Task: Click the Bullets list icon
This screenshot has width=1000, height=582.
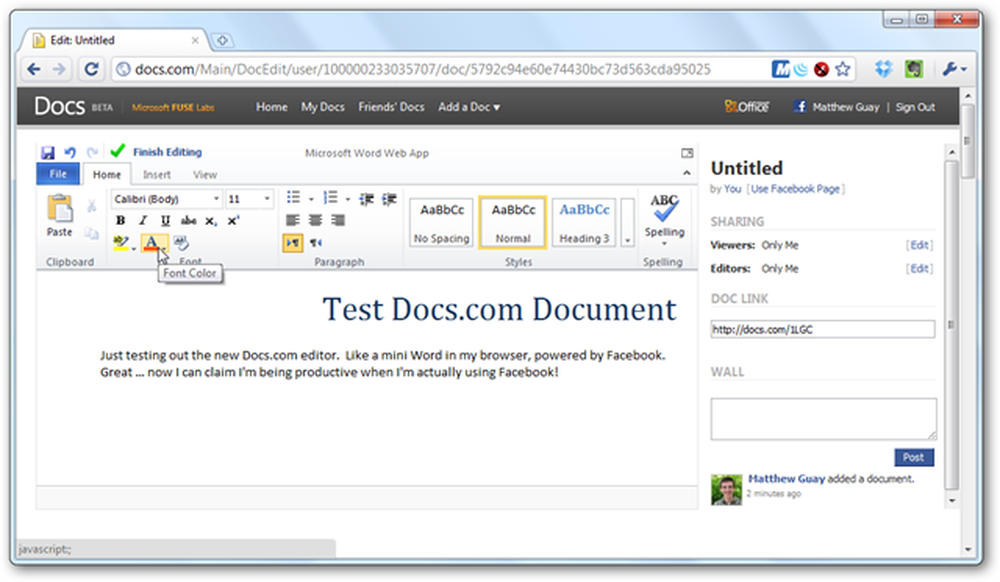Action: click(293, 198)
